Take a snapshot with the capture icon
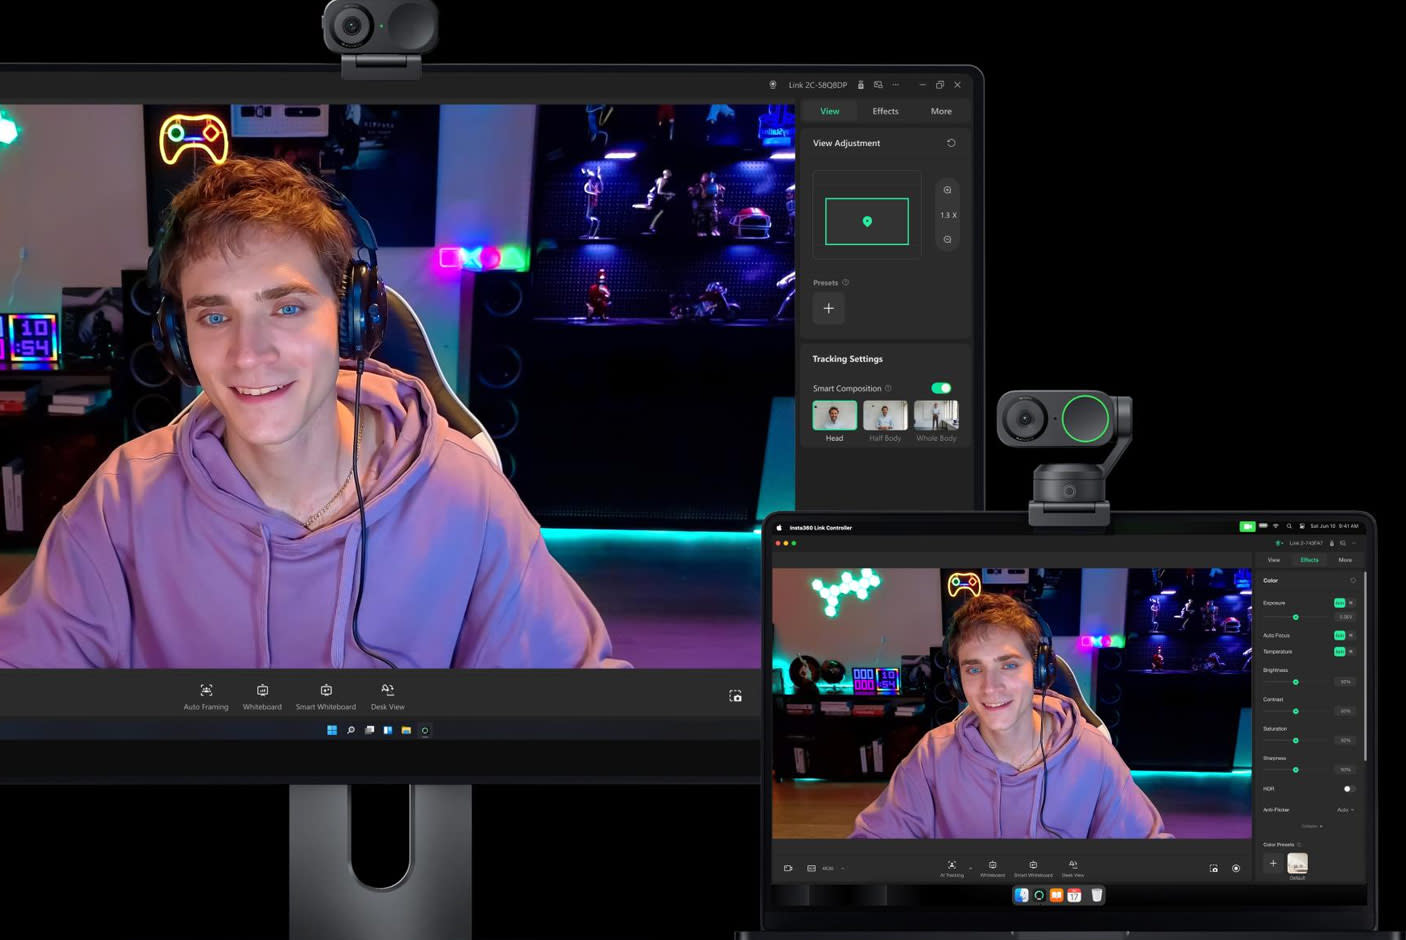 pos(735,696)
